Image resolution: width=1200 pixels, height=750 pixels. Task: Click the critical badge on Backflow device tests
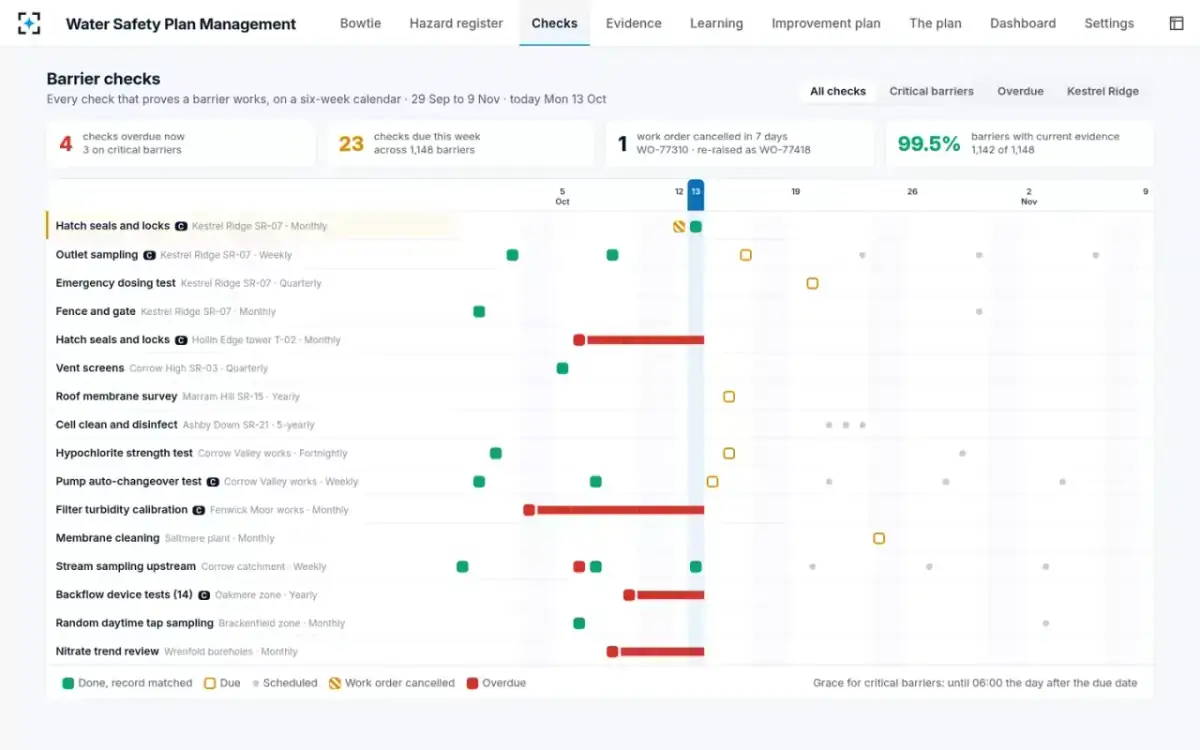[204, 595]
